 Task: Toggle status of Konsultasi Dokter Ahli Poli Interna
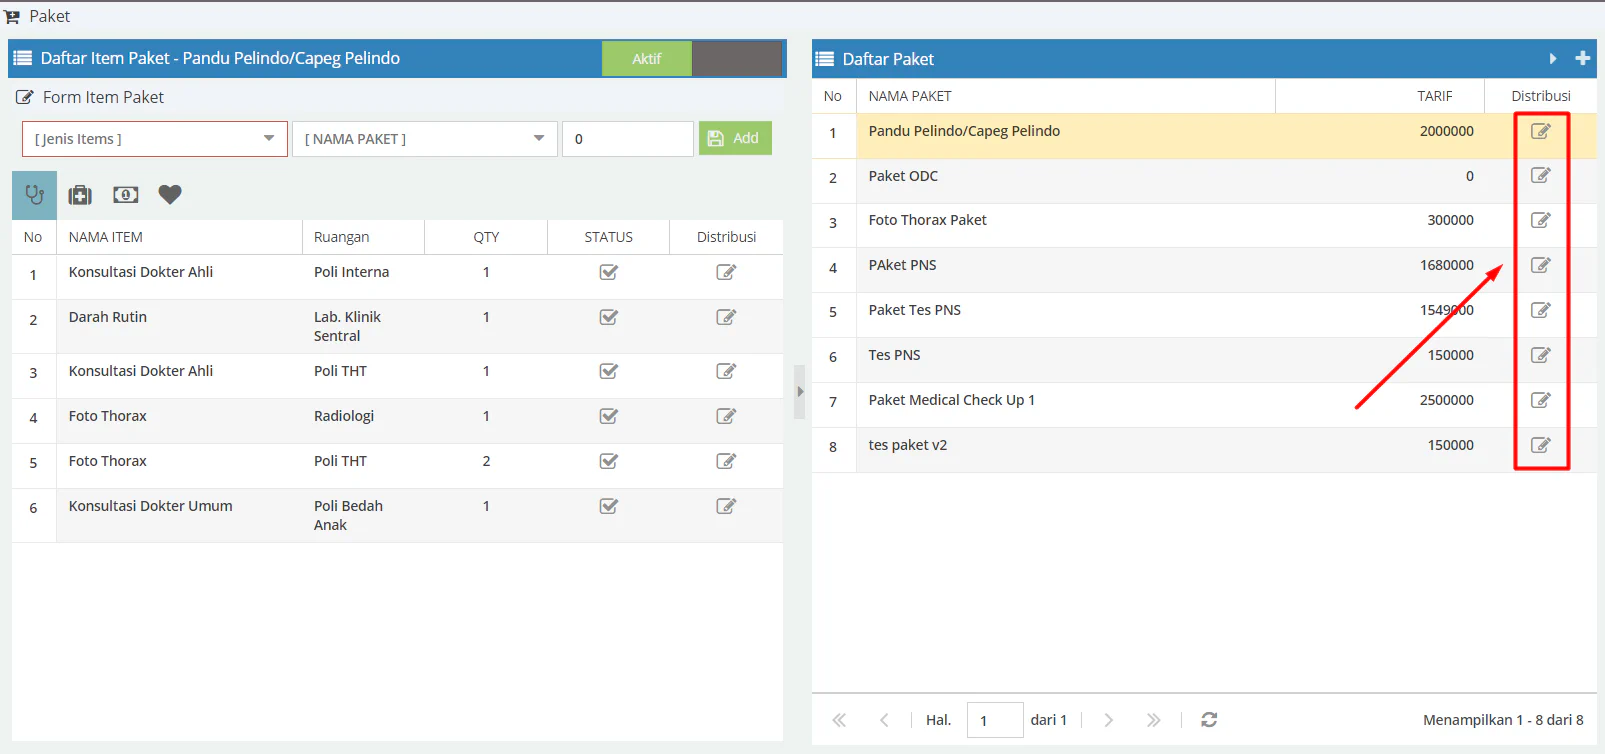click(608, 272)
